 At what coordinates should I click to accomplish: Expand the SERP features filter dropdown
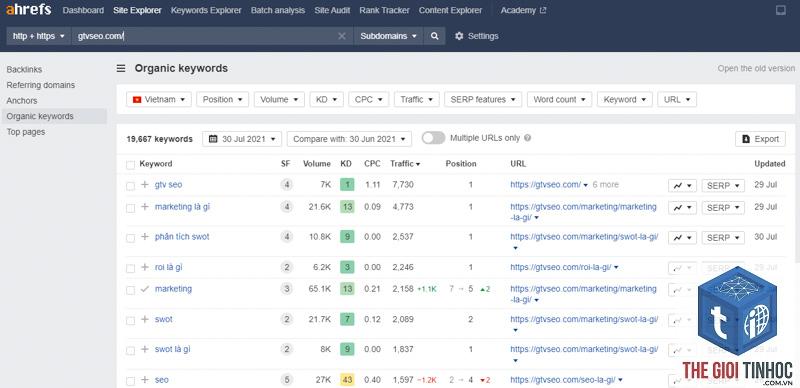[483, 100]
